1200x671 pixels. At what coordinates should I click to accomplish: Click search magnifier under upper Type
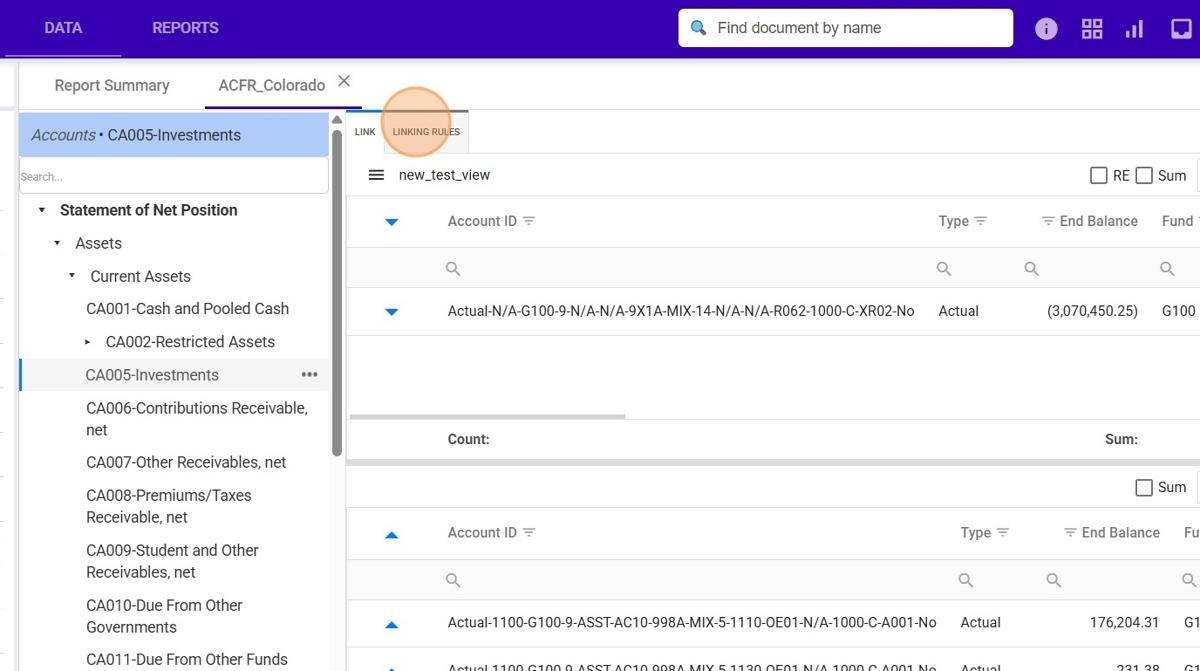click(944, 269)
